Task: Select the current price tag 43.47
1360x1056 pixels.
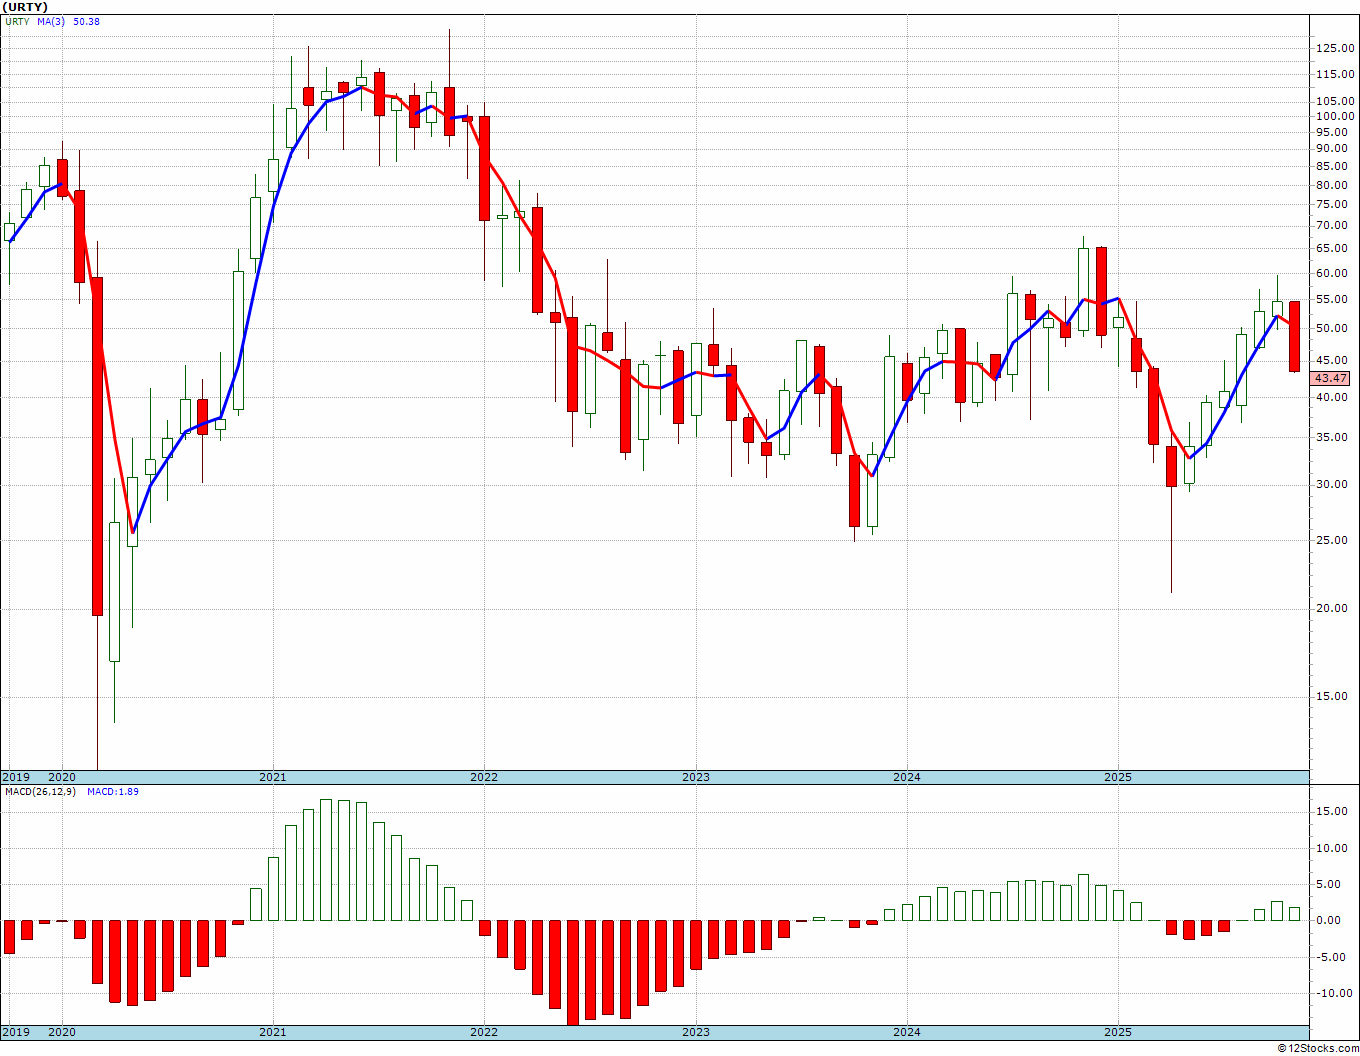Action: coord(1331,378)
